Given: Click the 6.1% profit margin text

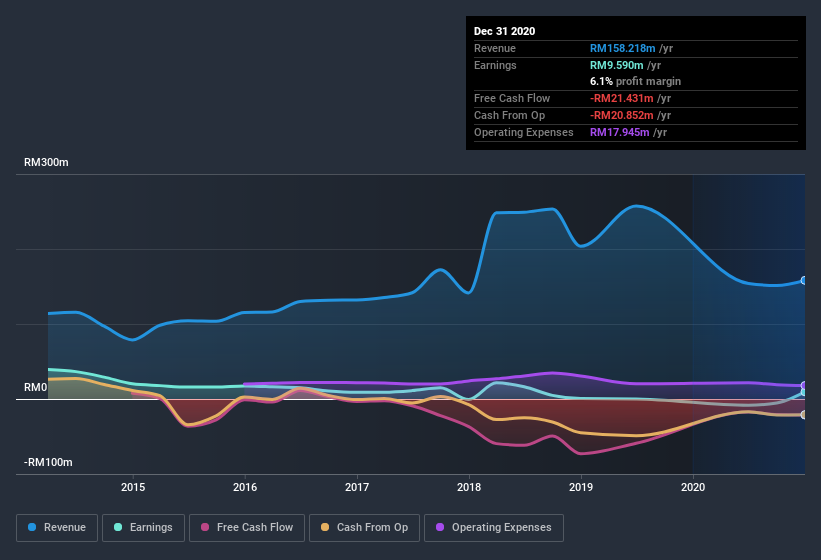Looking at the screenshot, I should click(x=636, y=81).
